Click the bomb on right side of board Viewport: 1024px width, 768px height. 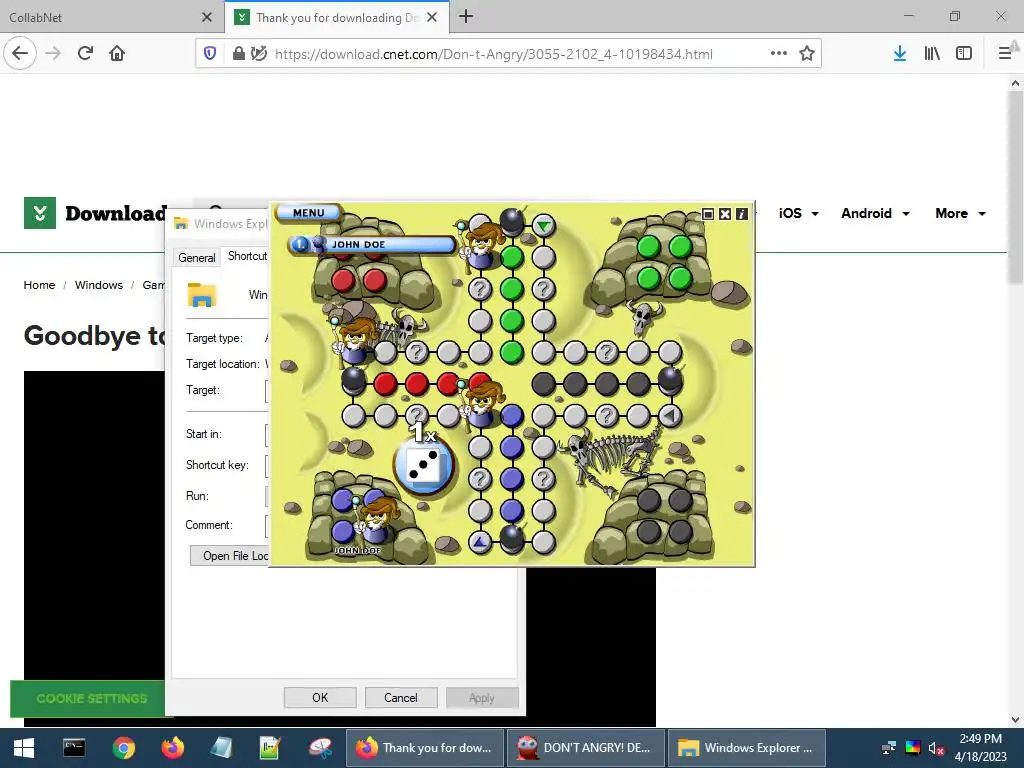pos(671,379)
